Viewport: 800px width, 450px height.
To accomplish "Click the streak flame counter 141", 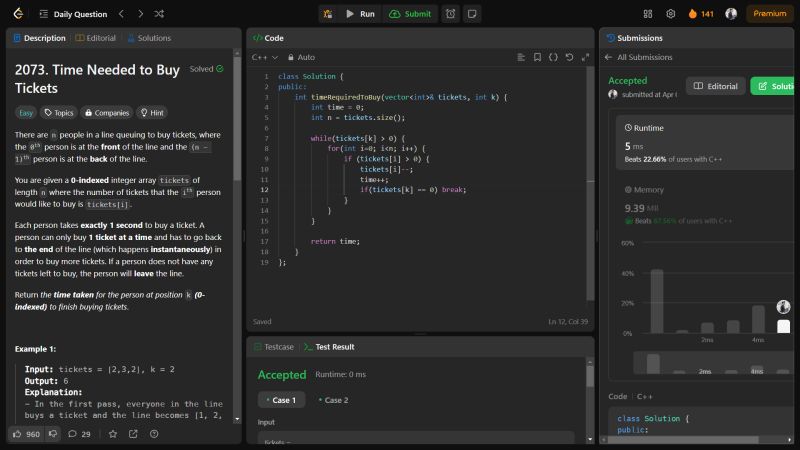I will point(701,14).
